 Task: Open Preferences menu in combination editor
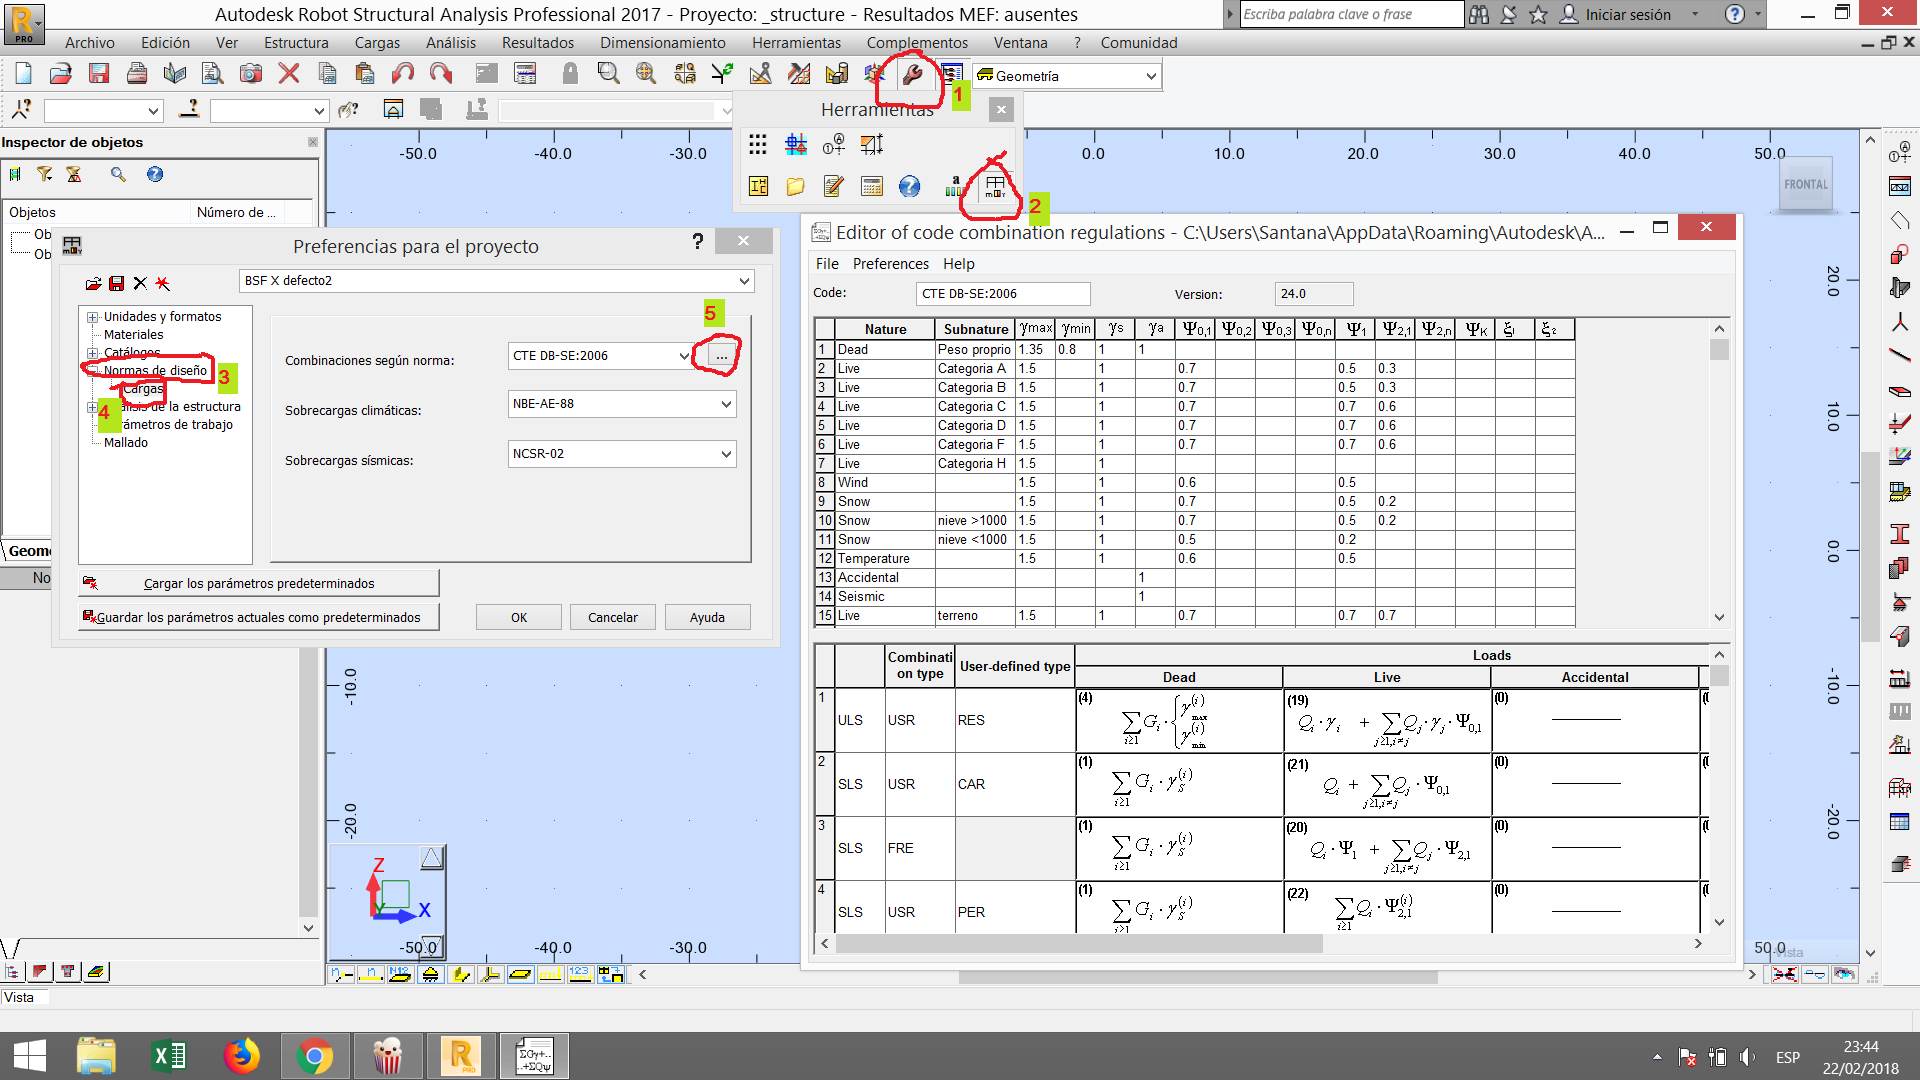890,264
